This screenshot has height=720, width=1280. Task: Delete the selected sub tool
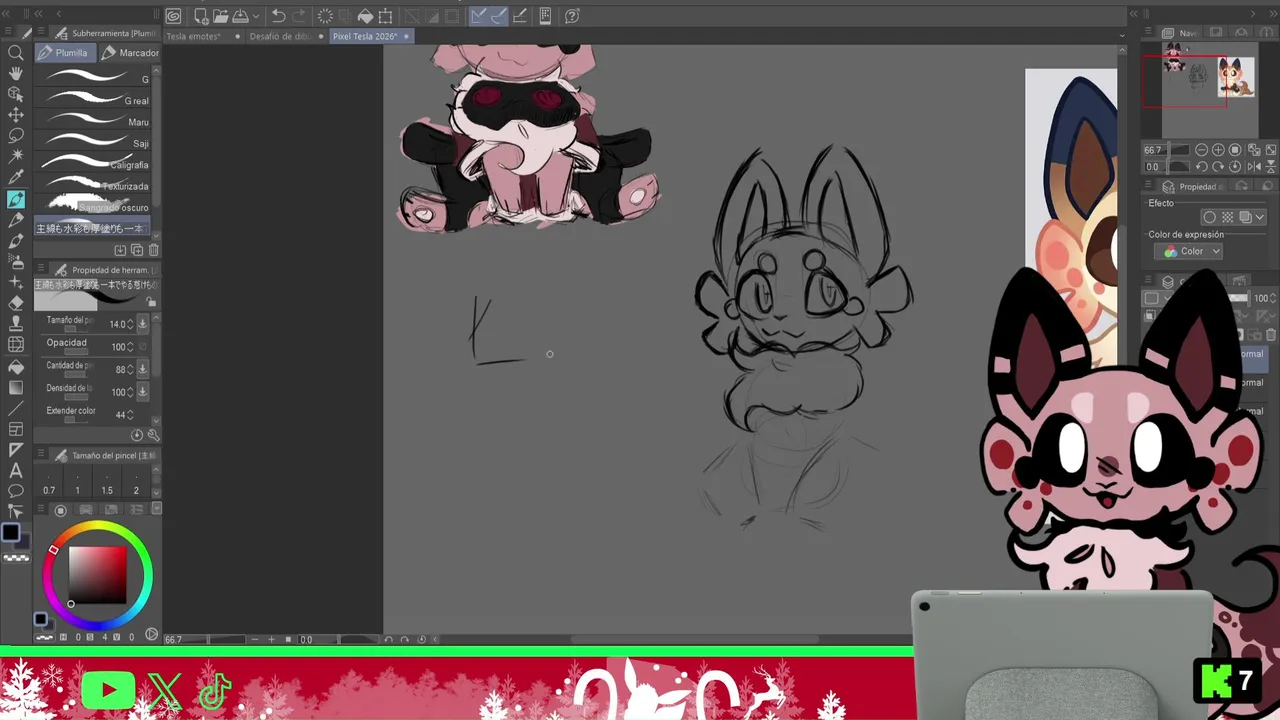(x=153, y=250)
